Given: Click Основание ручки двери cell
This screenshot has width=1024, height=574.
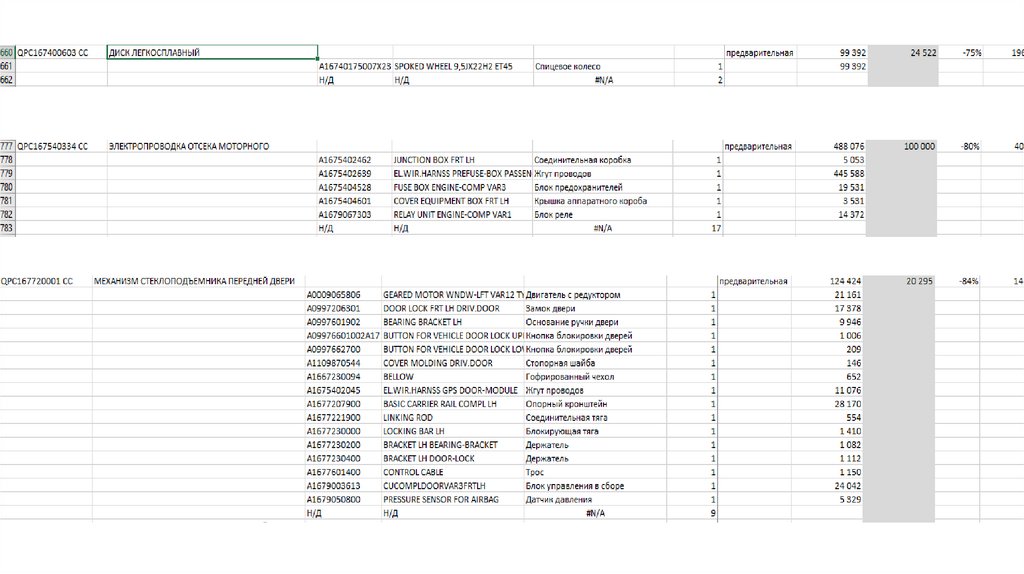Looking at the screenshot, I should pos(595,322).
